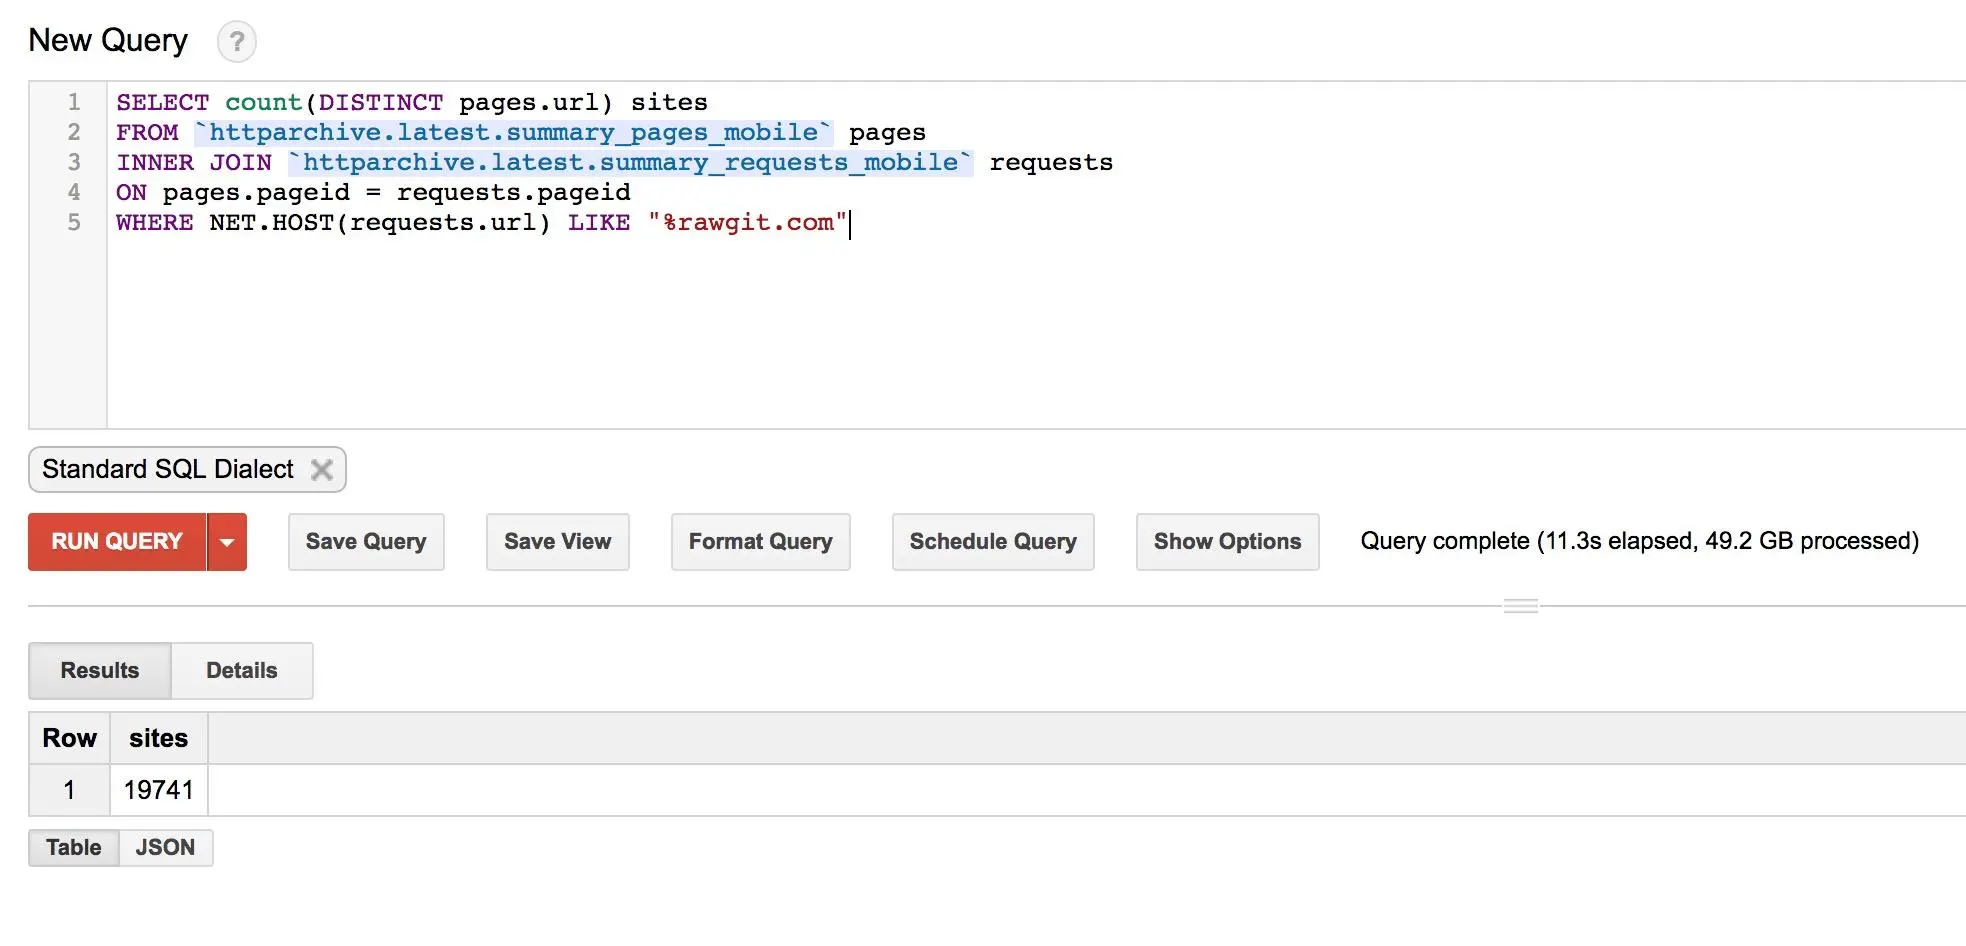Click the Row column header
The height and width of the screenshot is (946, 1966).
tap(69, 739)
